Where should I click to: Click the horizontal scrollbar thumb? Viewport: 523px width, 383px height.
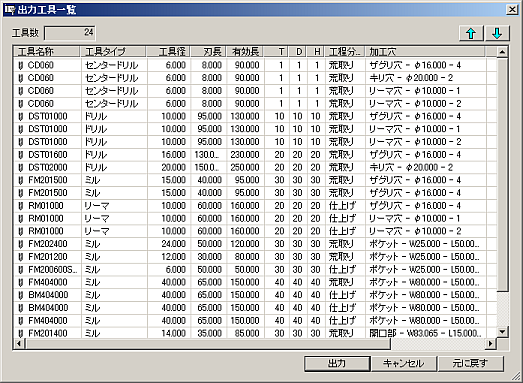click(x=207, y=343)
